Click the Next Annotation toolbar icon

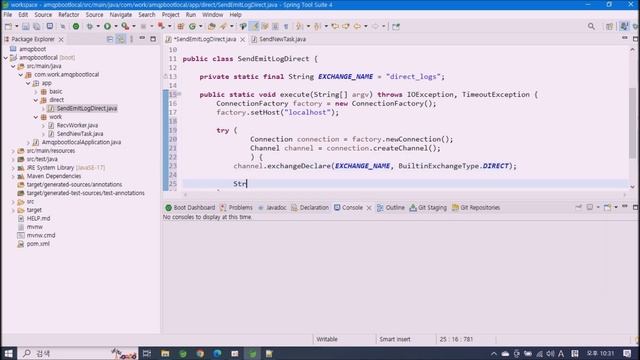(x=300, y=27)
